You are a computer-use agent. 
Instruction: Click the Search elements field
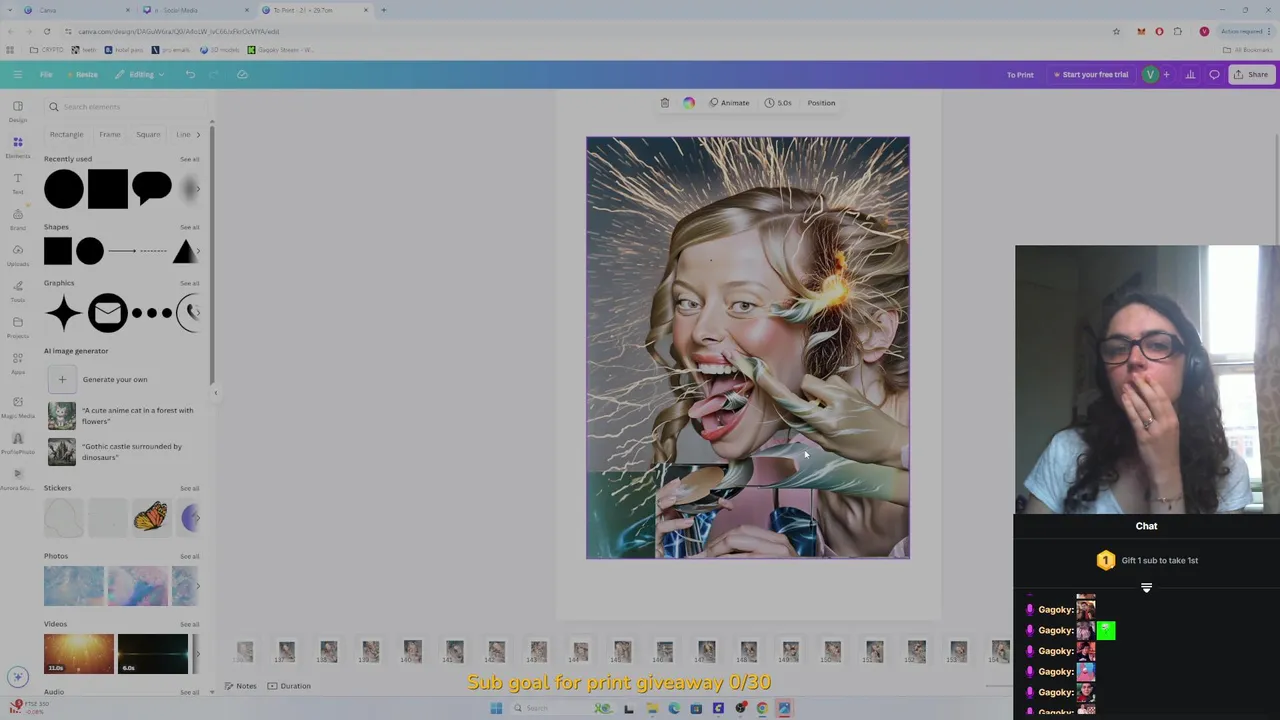[x=127, y=107]
